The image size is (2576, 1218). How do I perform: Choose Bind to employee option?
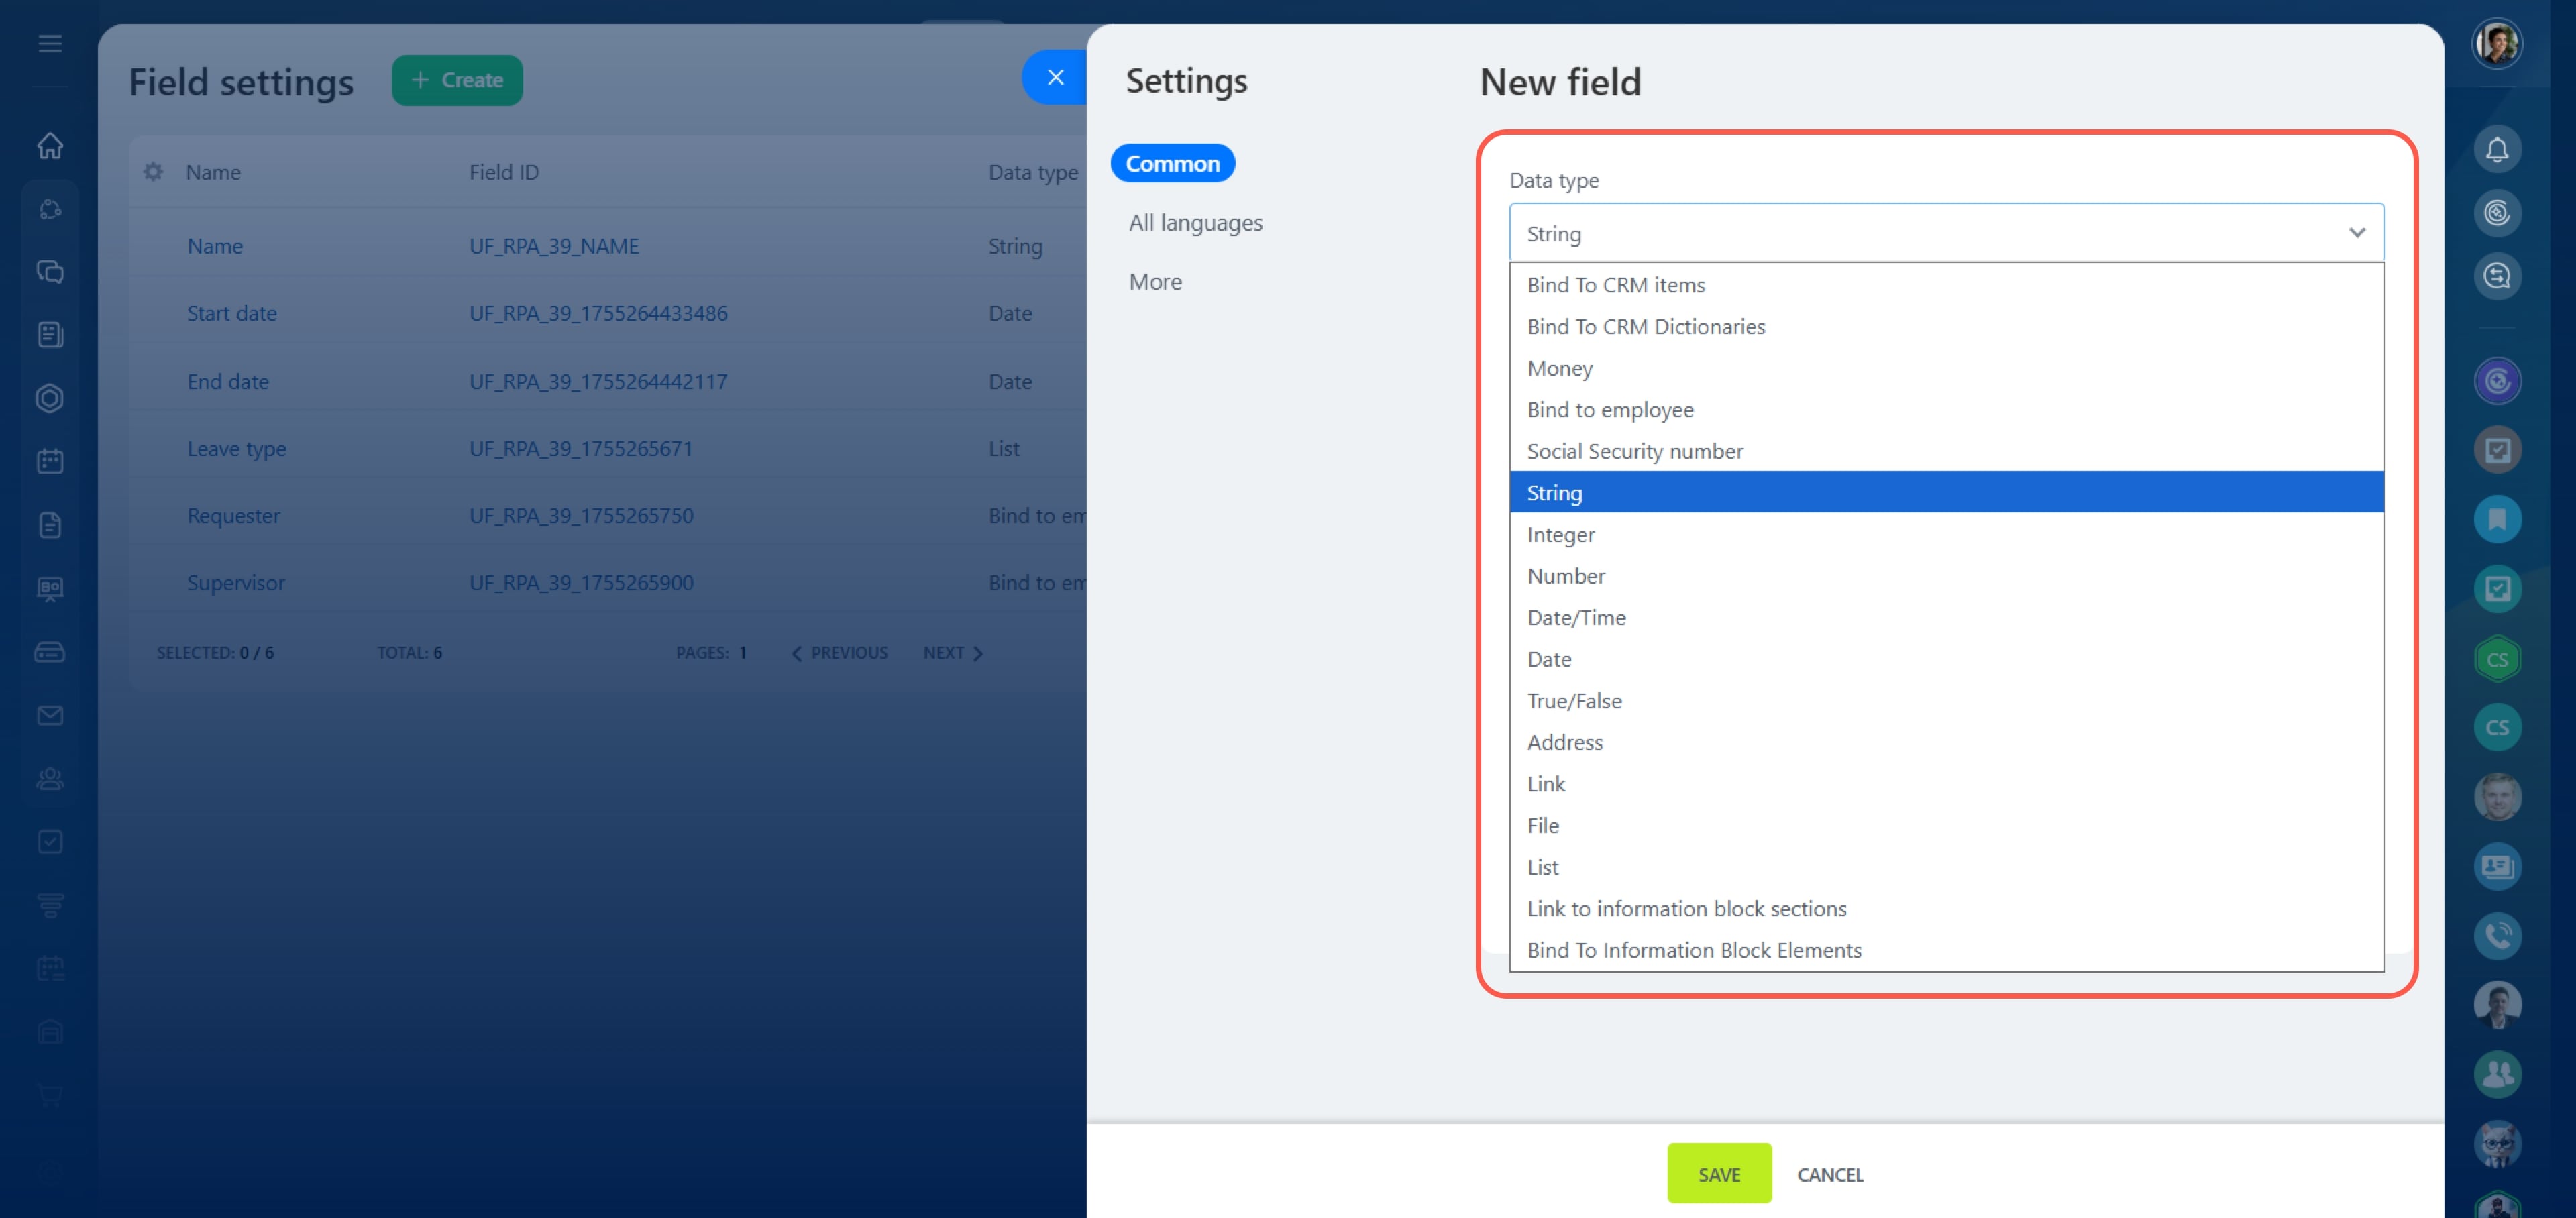(x=1610, y=410)
